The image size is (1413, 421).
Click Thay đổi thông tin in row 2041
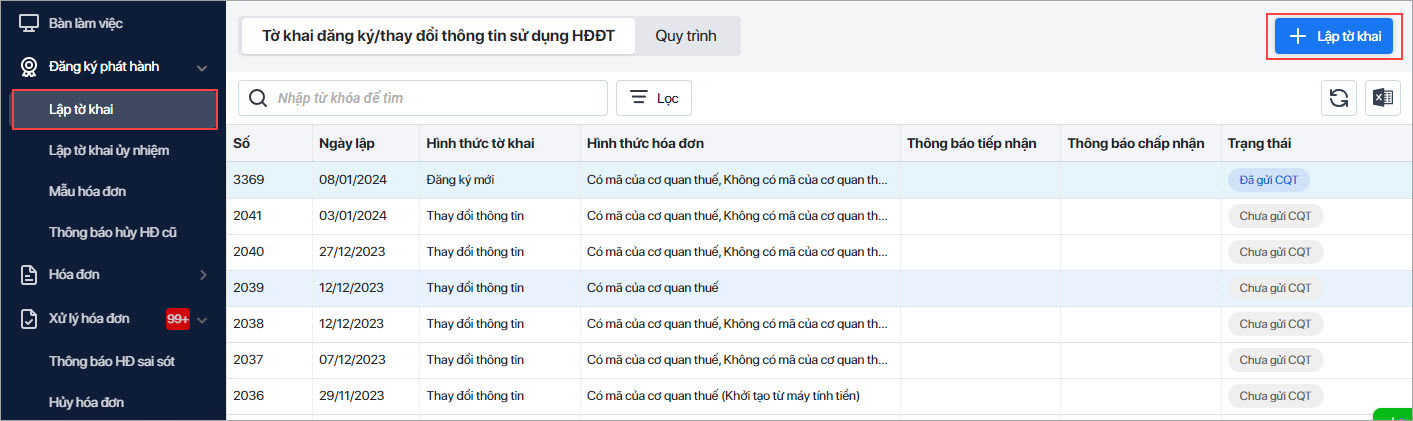click(475, 215)
